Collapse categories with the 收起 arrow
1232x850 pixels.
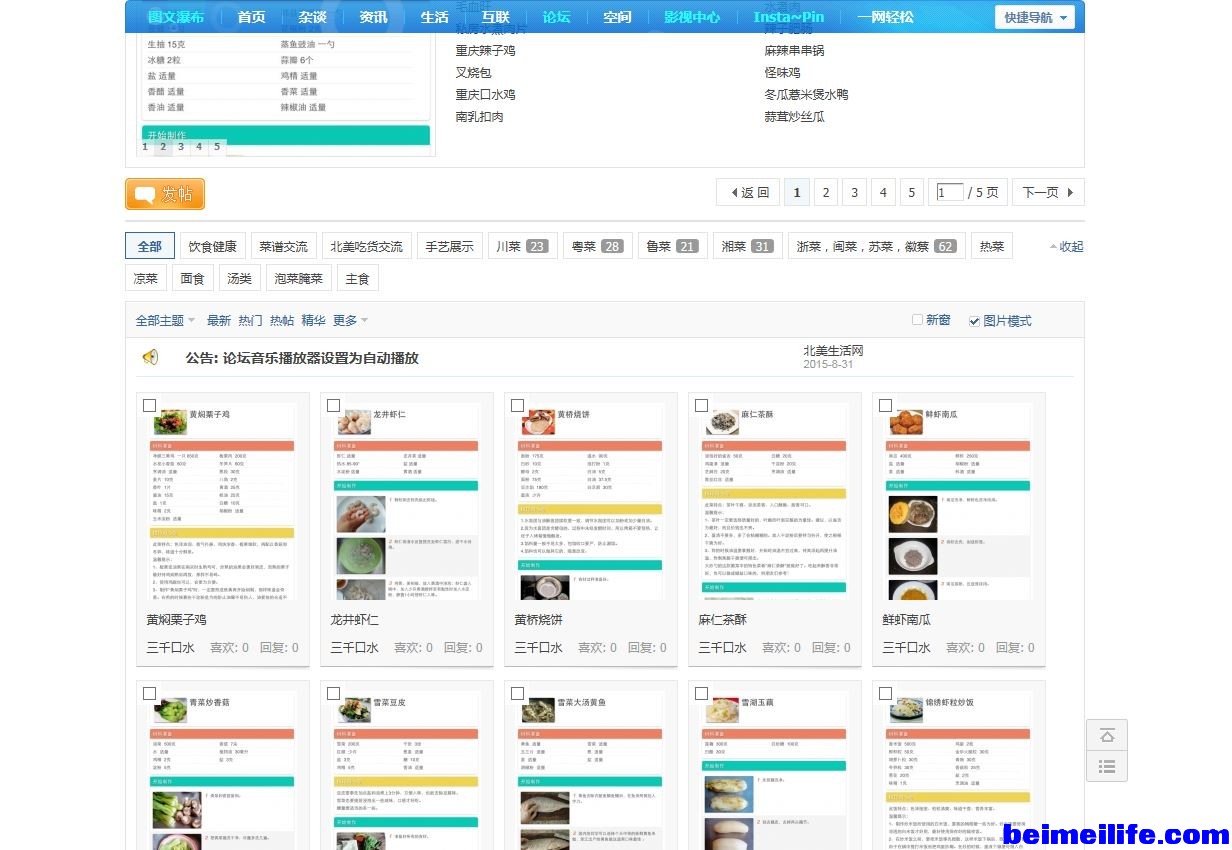pyautogui.click(x=1066, y=247)
